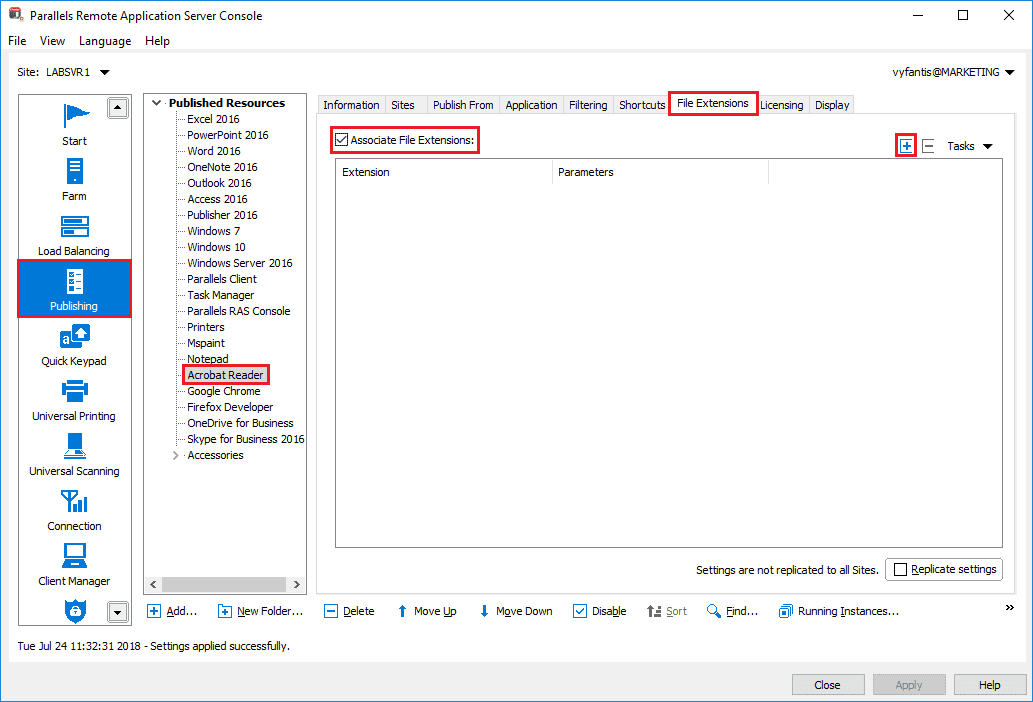1033x702 pixels.
Task: Click the Extension column header
Action: coord(444,172)
